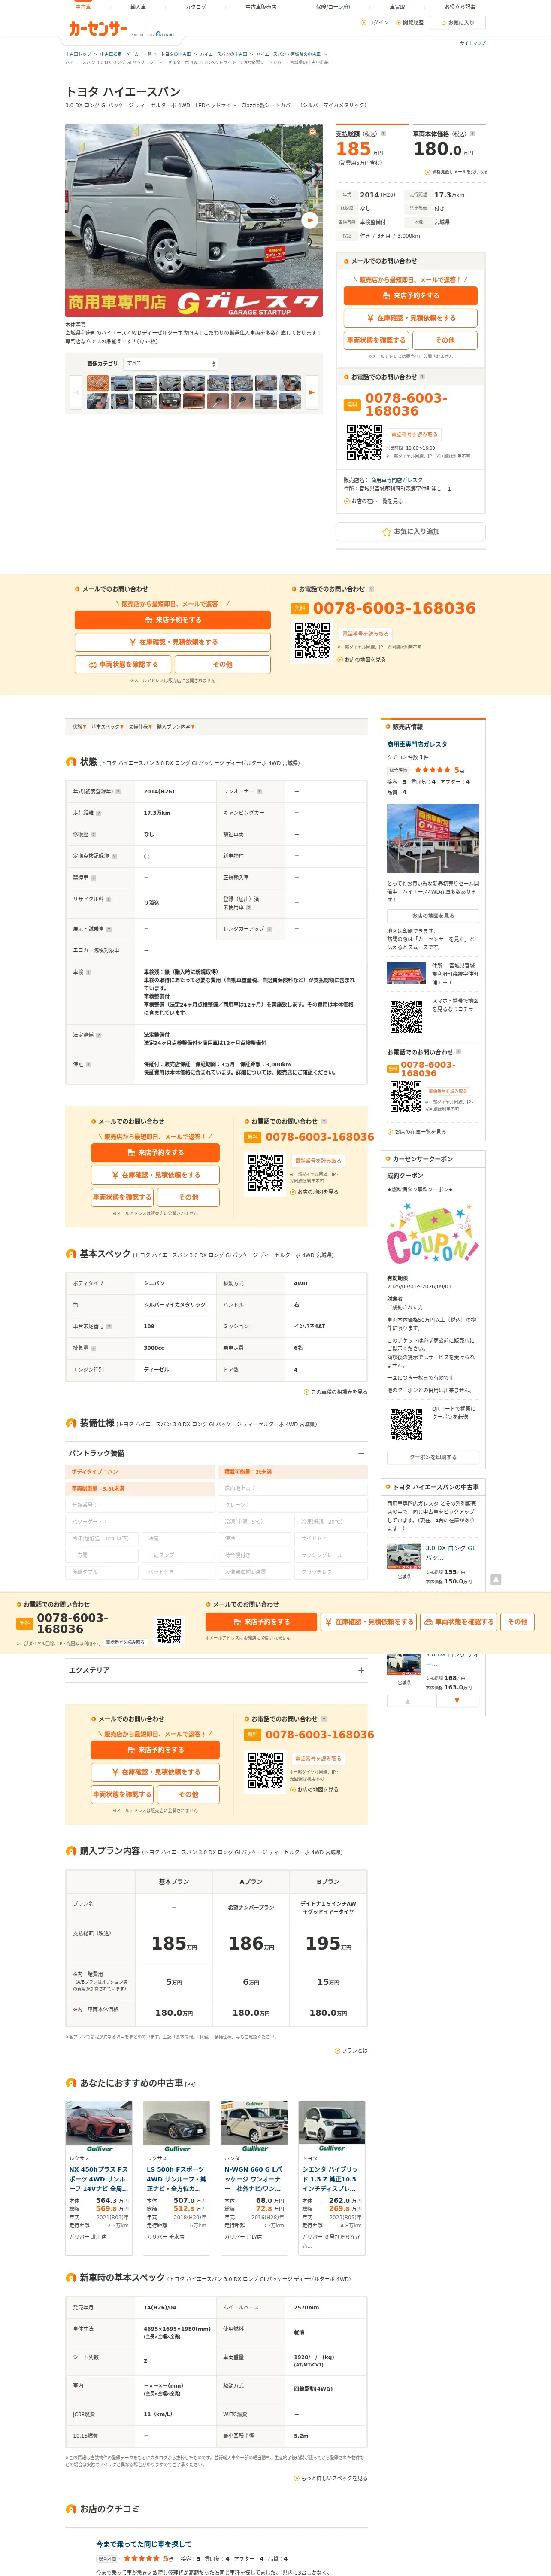Click the five-star rating in dealer info
This screenshot has height=2576, width=551.
coord(433,770)
